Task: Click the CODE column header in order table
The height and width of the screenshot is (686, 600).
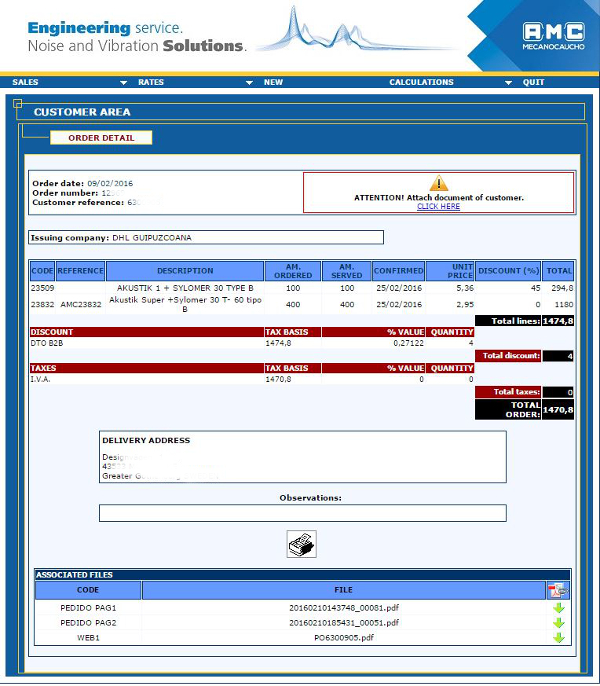Action: [x=42, y=271]
